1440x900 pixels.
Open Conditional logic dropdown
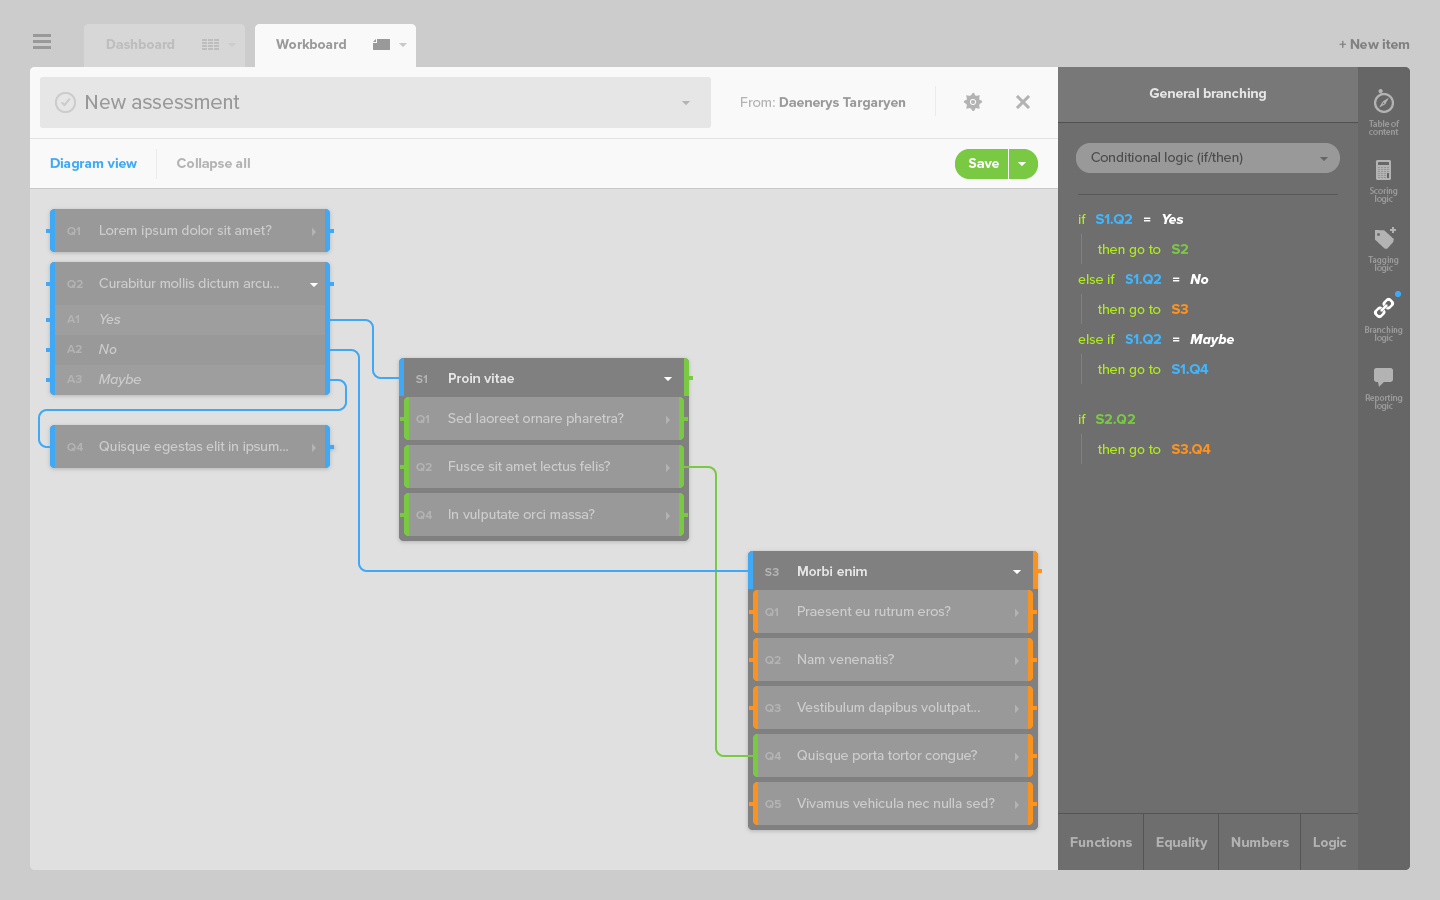click(1207, 158)
